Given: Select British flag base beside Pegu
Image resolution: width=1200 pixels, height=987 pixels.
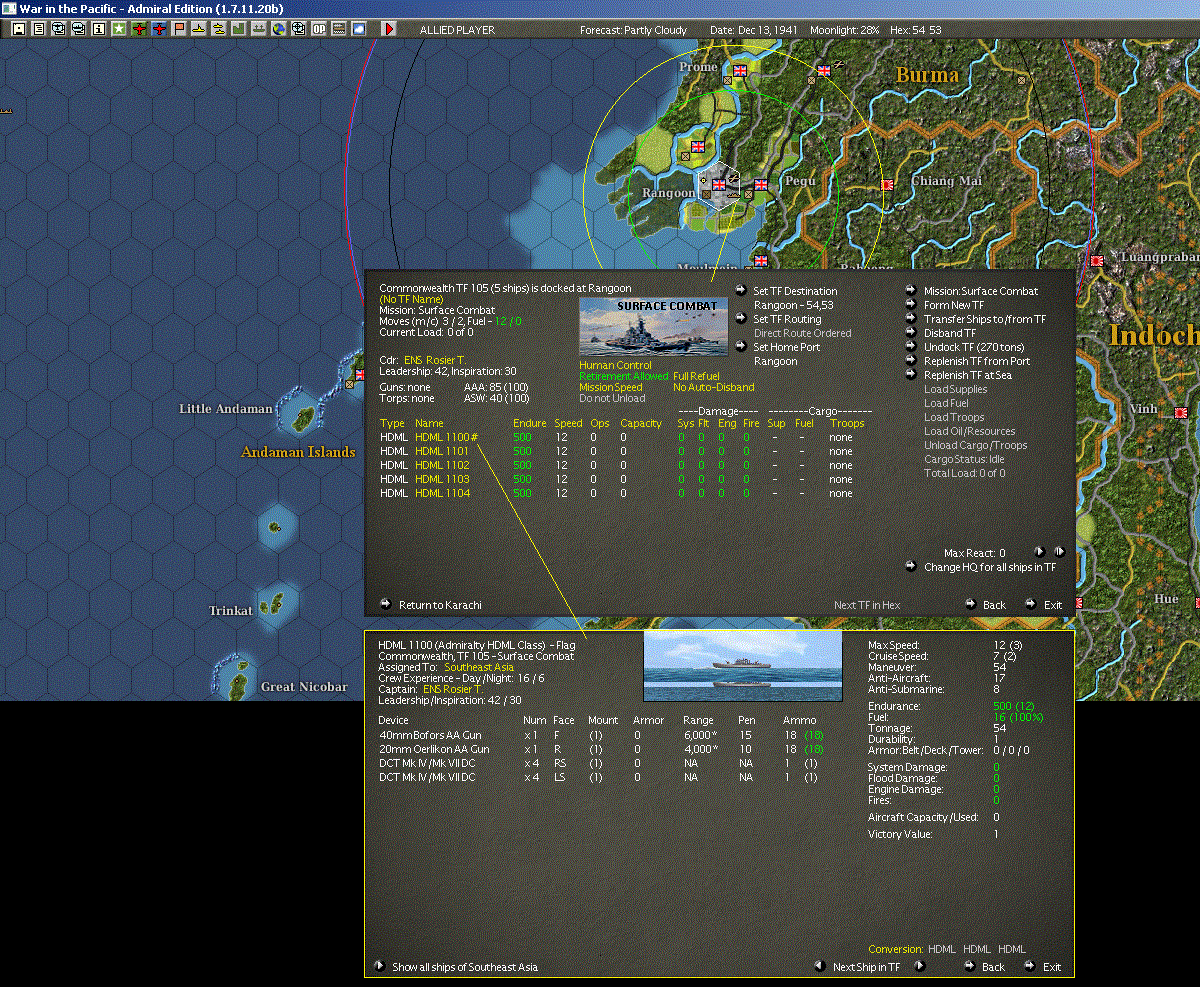Looking at the screenshot, I should 761,184.
